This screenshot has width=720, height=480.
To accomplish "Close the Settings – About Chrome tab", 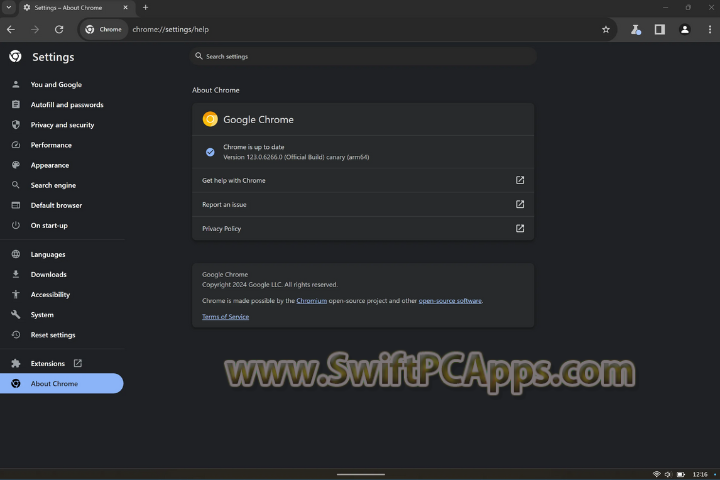I will (x=125, y=7).
